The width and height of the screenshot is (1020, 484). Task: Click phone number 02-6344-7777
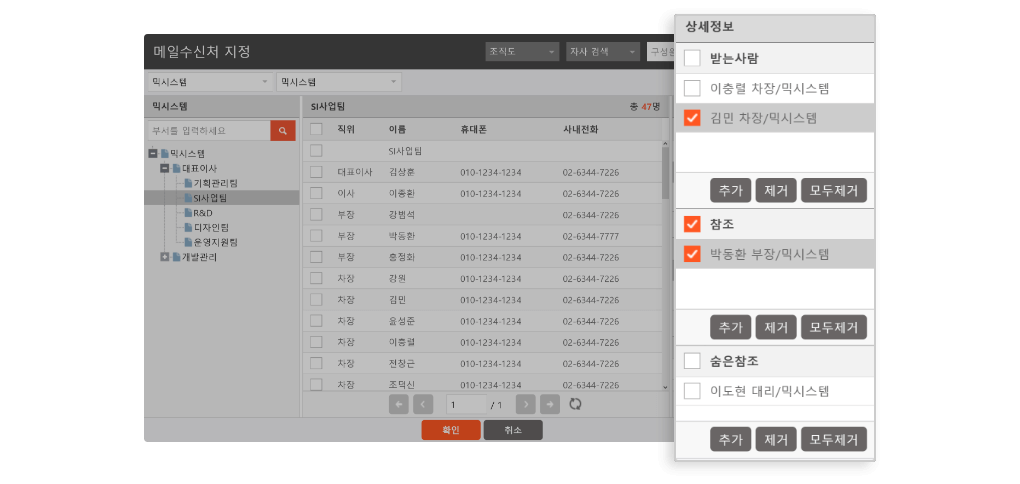591,236
